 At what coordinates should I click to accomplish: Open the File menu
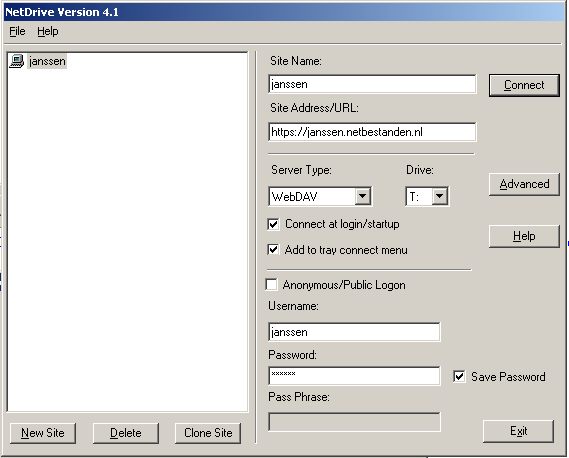[x=17, y=31]
